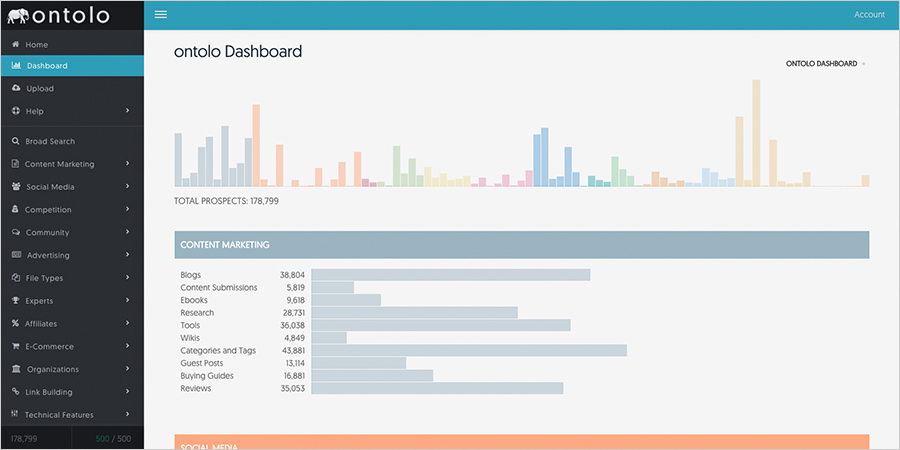
Task: Click the Upload cloud icon
Action: (x=16, y=88)
